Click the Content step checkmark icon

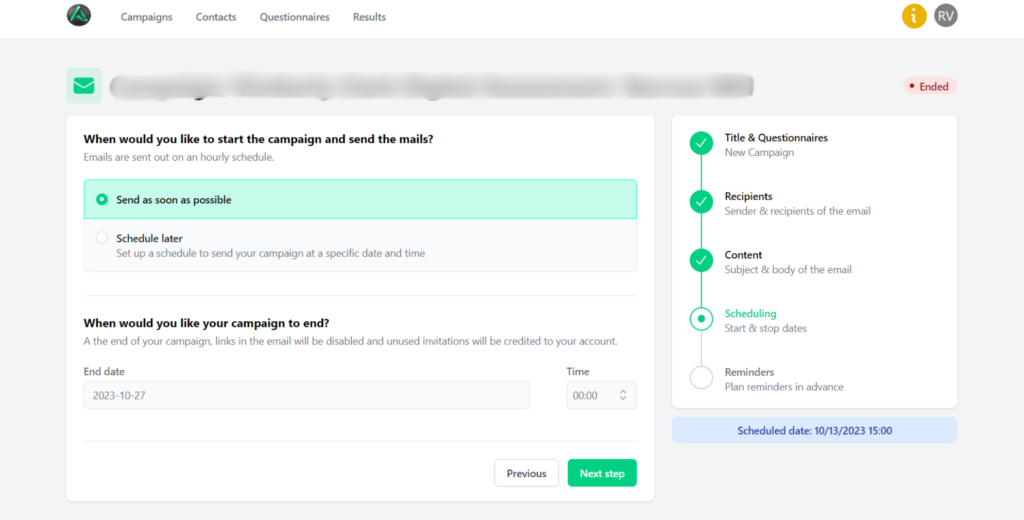pos(701,261)
